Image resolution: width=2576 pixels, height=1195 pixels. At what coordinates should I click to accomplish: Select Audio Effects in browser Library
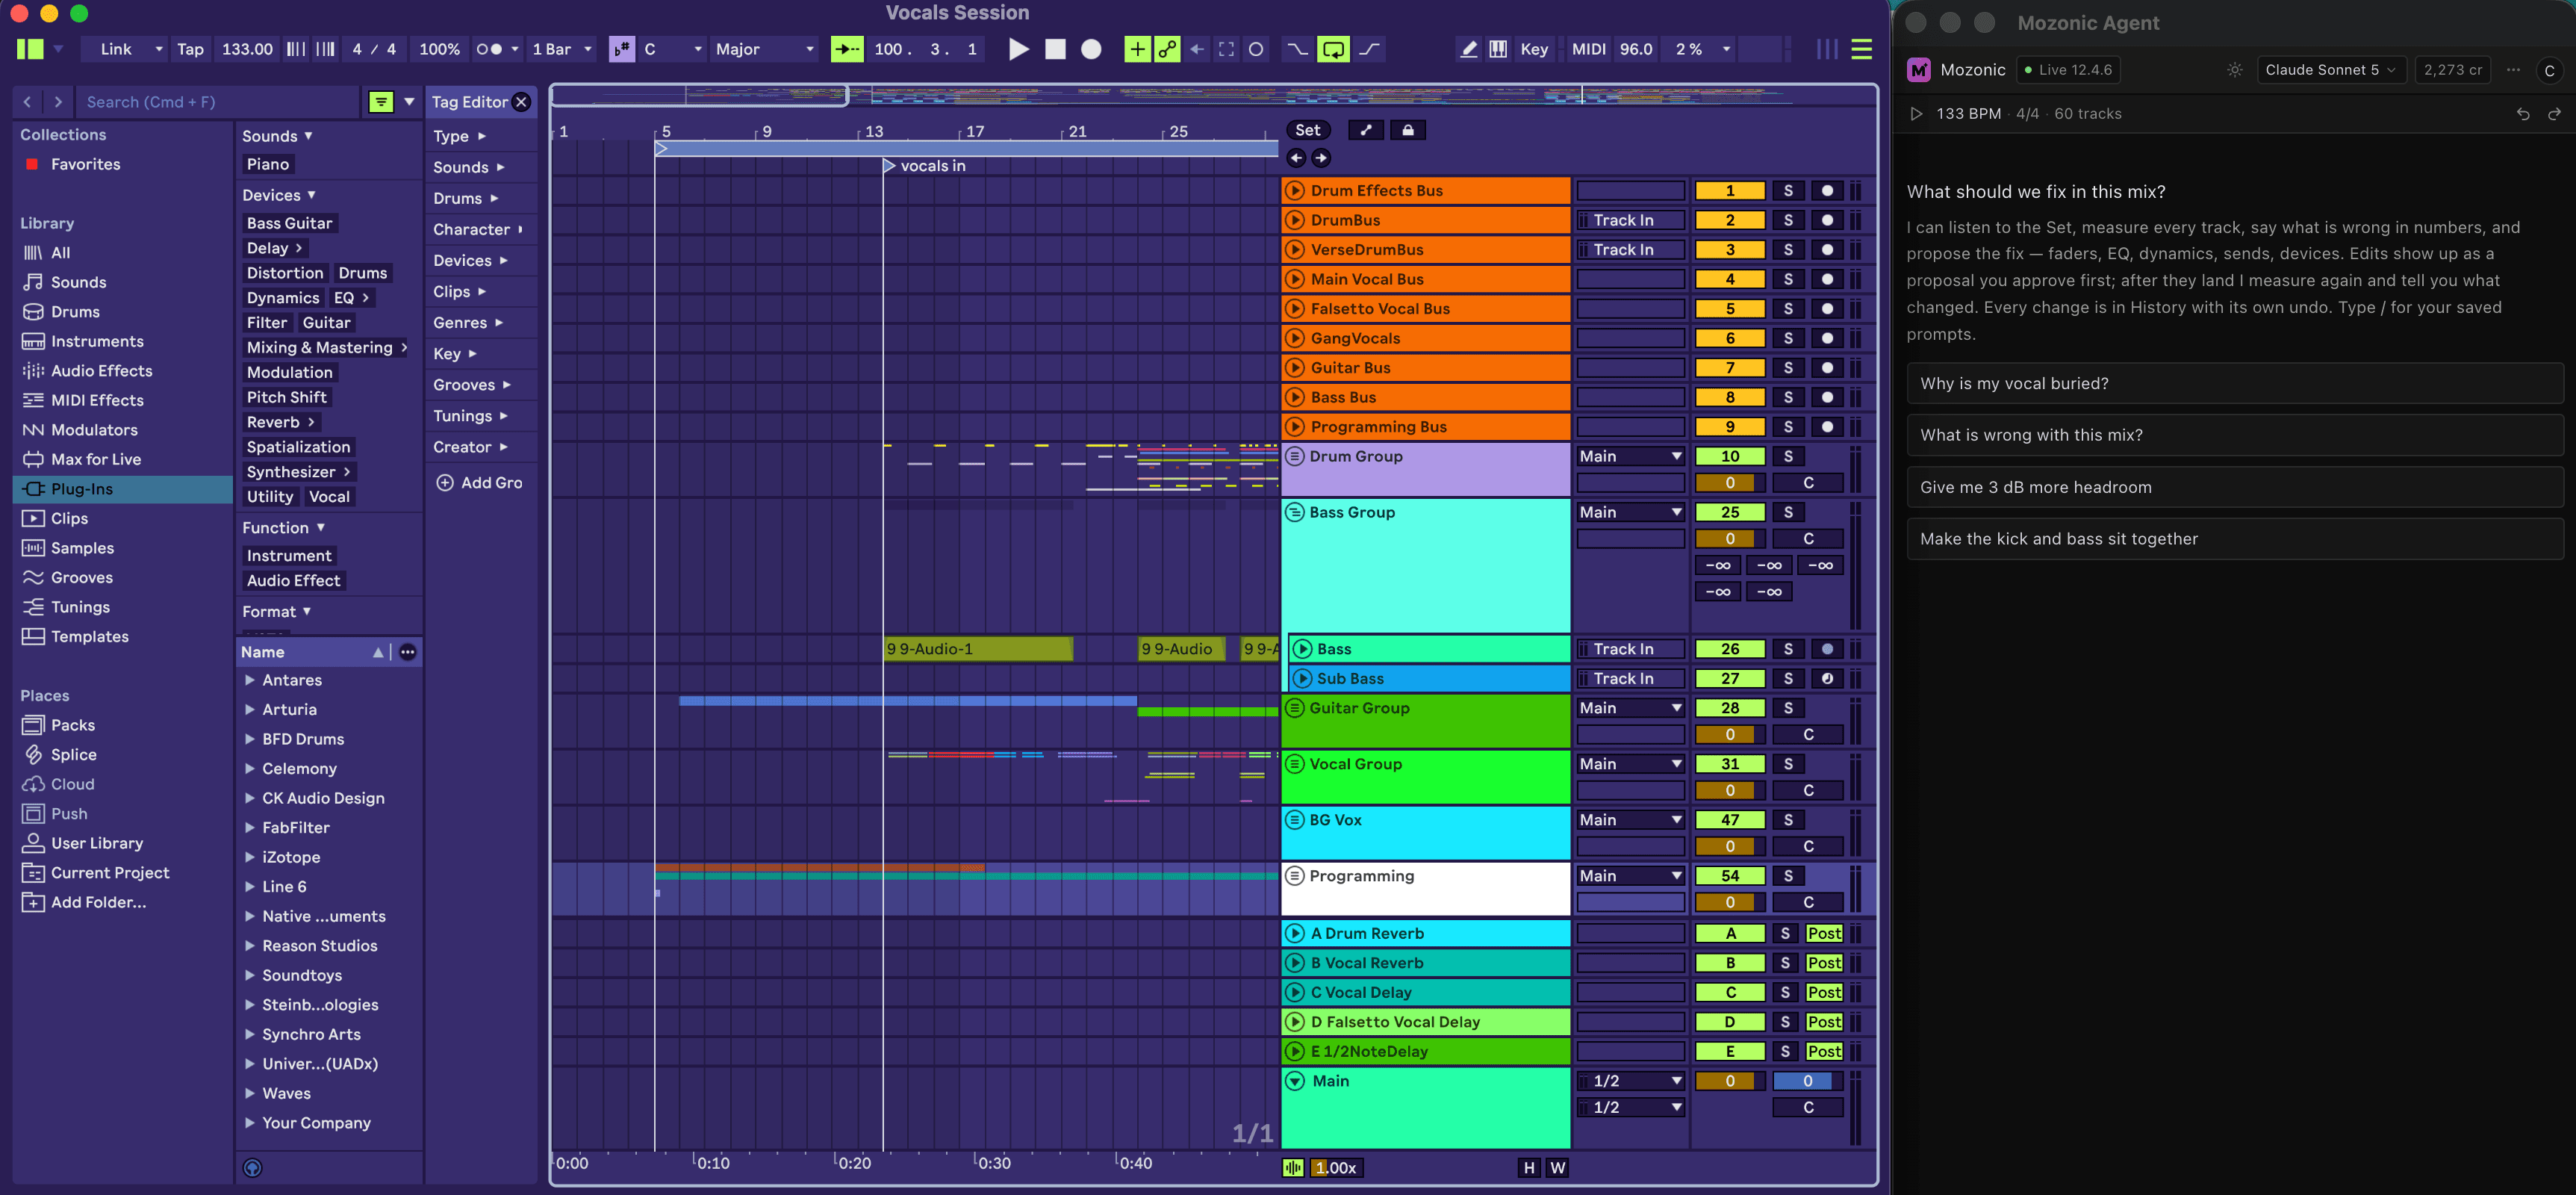point(102,371)
